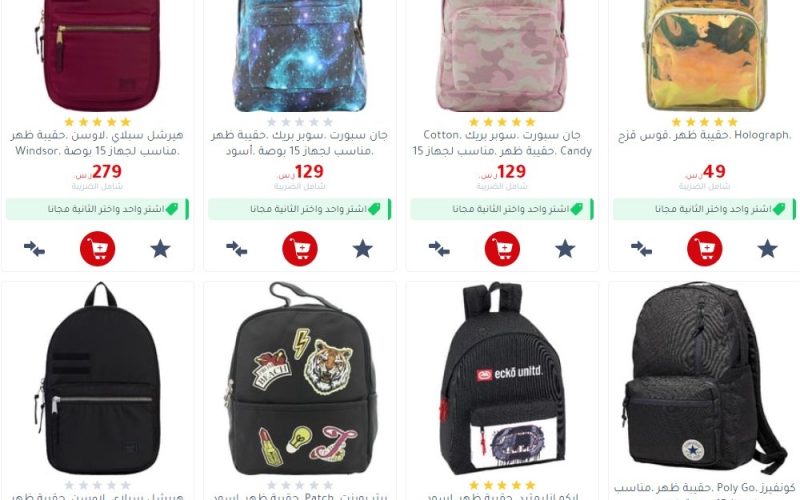Compare the burgundy Herschel backpack

click(34, 249)
